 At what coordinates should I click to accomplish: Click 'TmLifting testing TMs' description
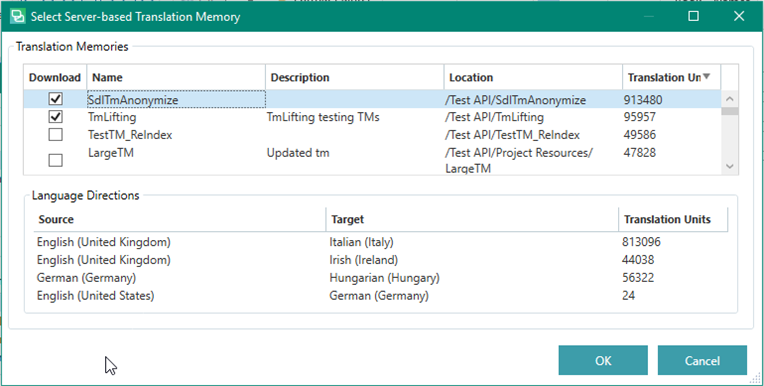(x=323, y=117)
